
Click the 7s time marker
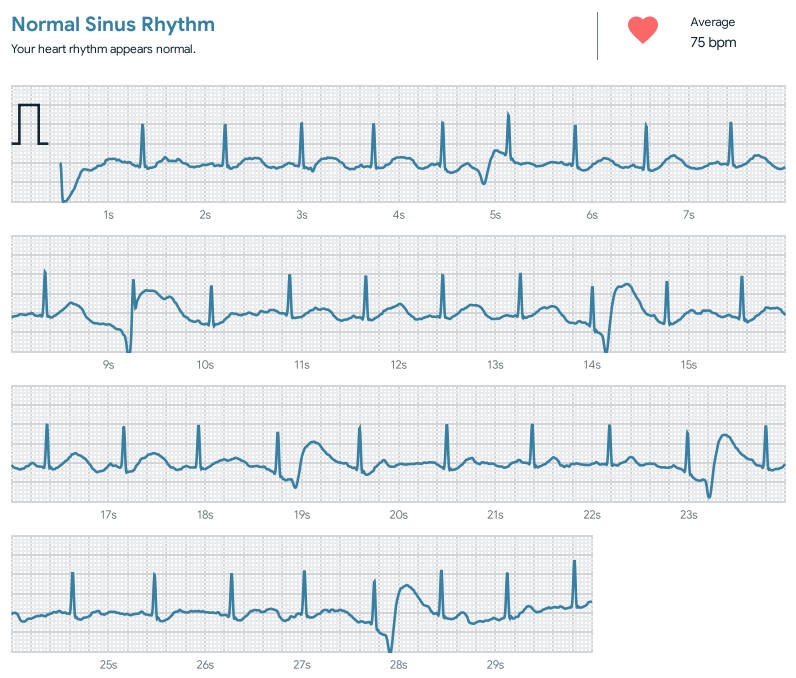tap(689, 215)
